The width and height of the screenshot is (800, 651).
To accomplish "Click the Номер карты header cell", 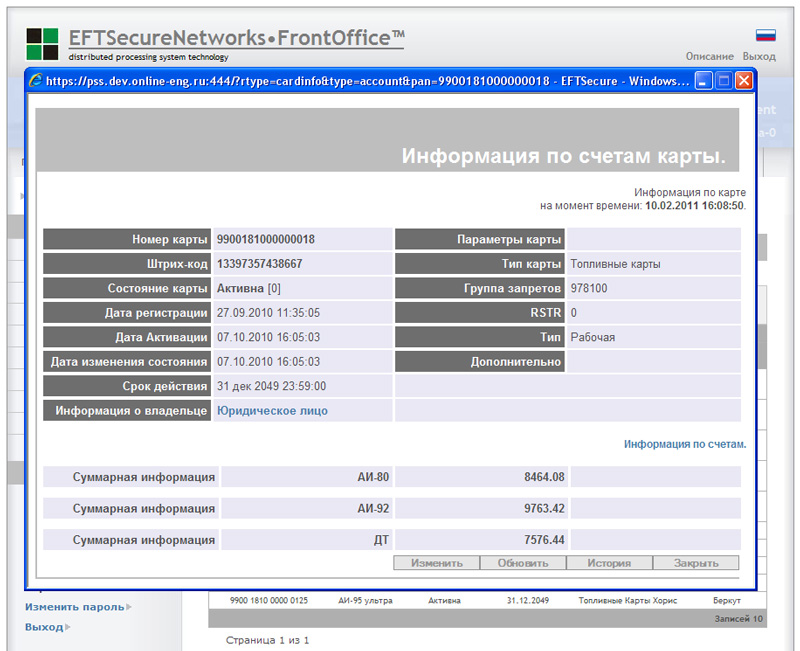I will tap(127, 239).
